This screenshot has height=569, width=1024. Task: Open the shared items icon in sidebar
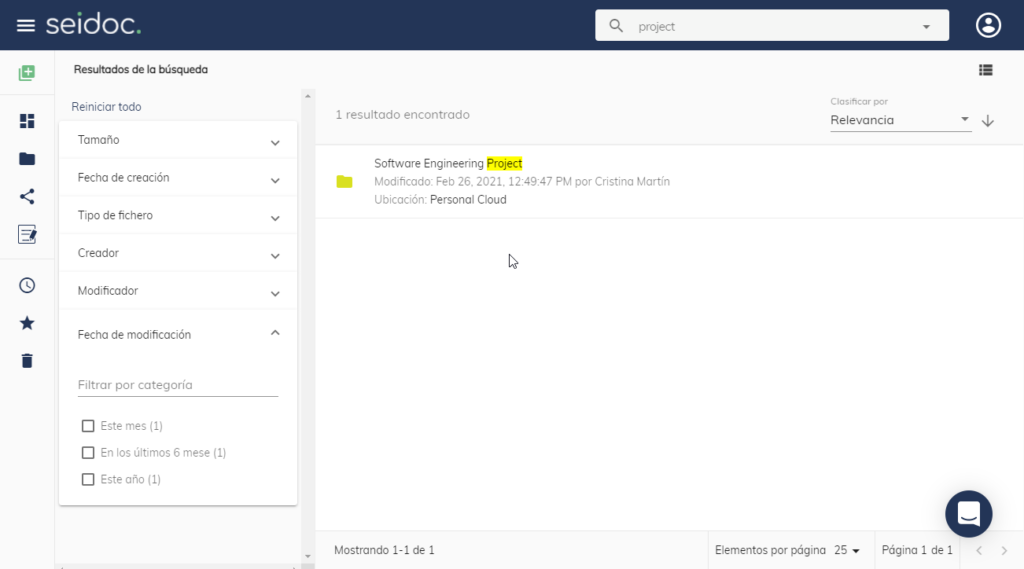[27, 196]
